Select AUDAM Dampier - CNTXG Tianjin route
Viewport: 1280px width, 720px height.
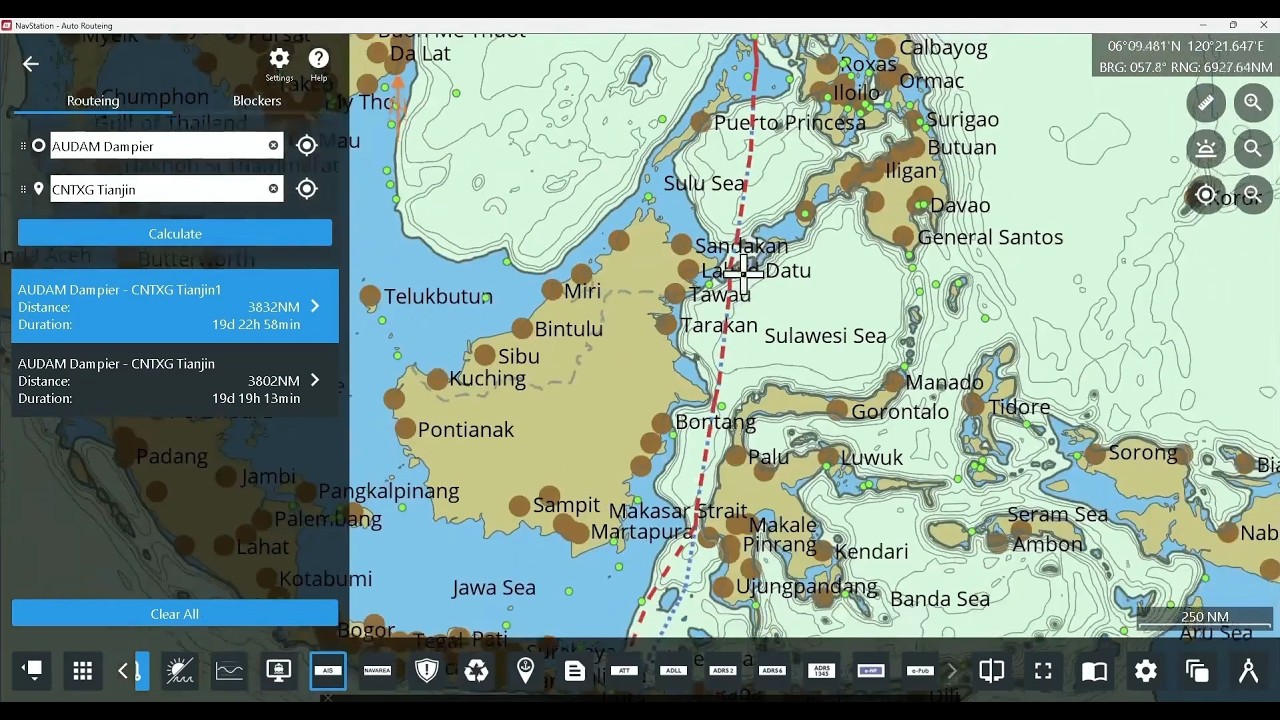[x=175, y=380]
